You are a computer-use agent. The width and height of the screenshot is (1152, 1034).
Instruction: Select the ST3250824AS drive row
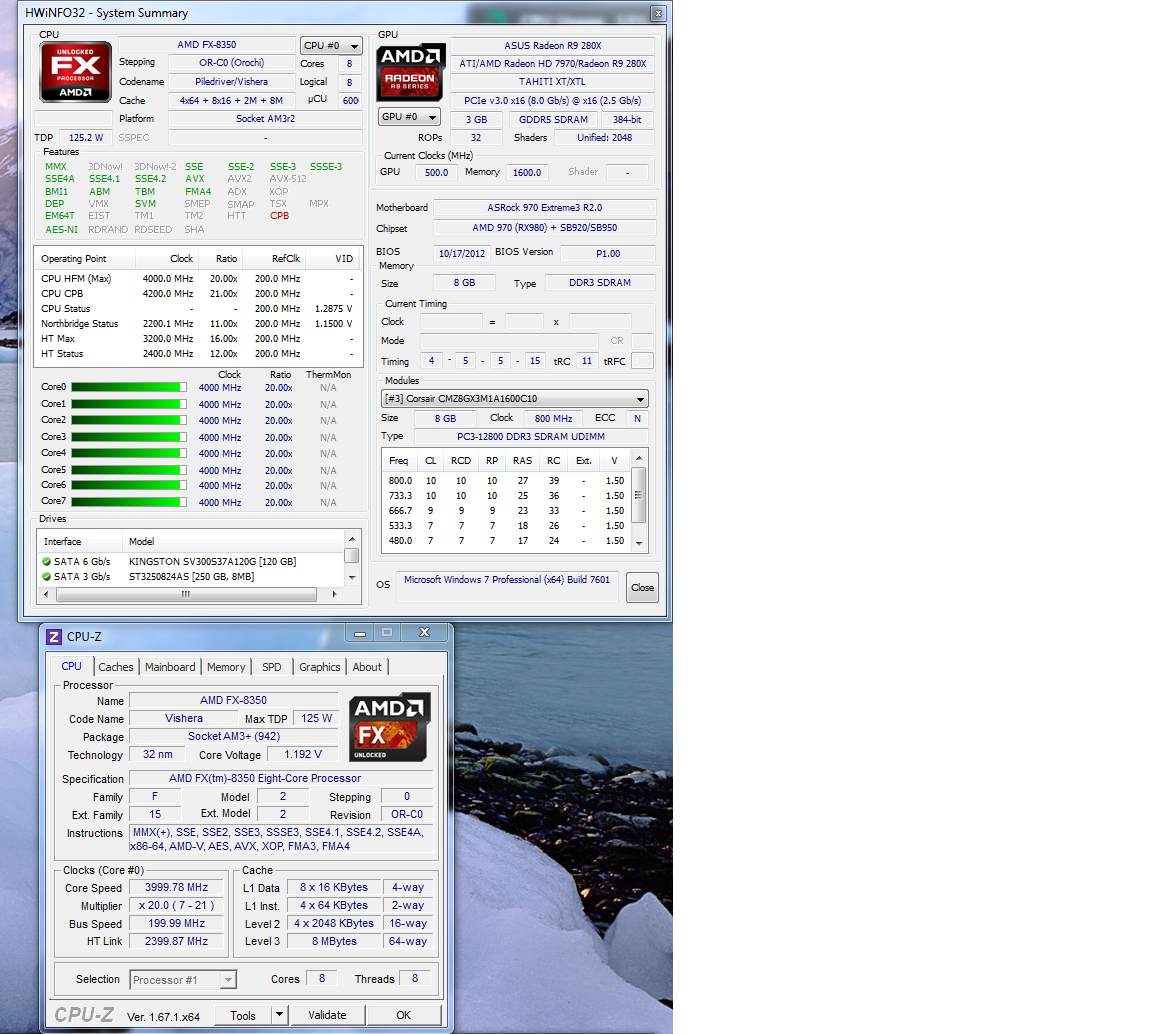point(191,577)
